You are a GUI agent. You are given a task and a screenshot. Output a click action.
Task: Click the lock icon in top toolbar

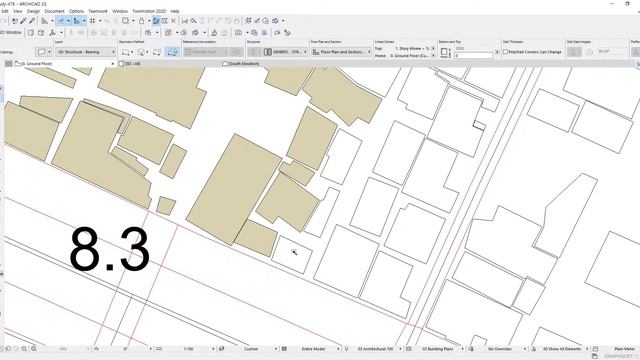(x=142, y=21)
